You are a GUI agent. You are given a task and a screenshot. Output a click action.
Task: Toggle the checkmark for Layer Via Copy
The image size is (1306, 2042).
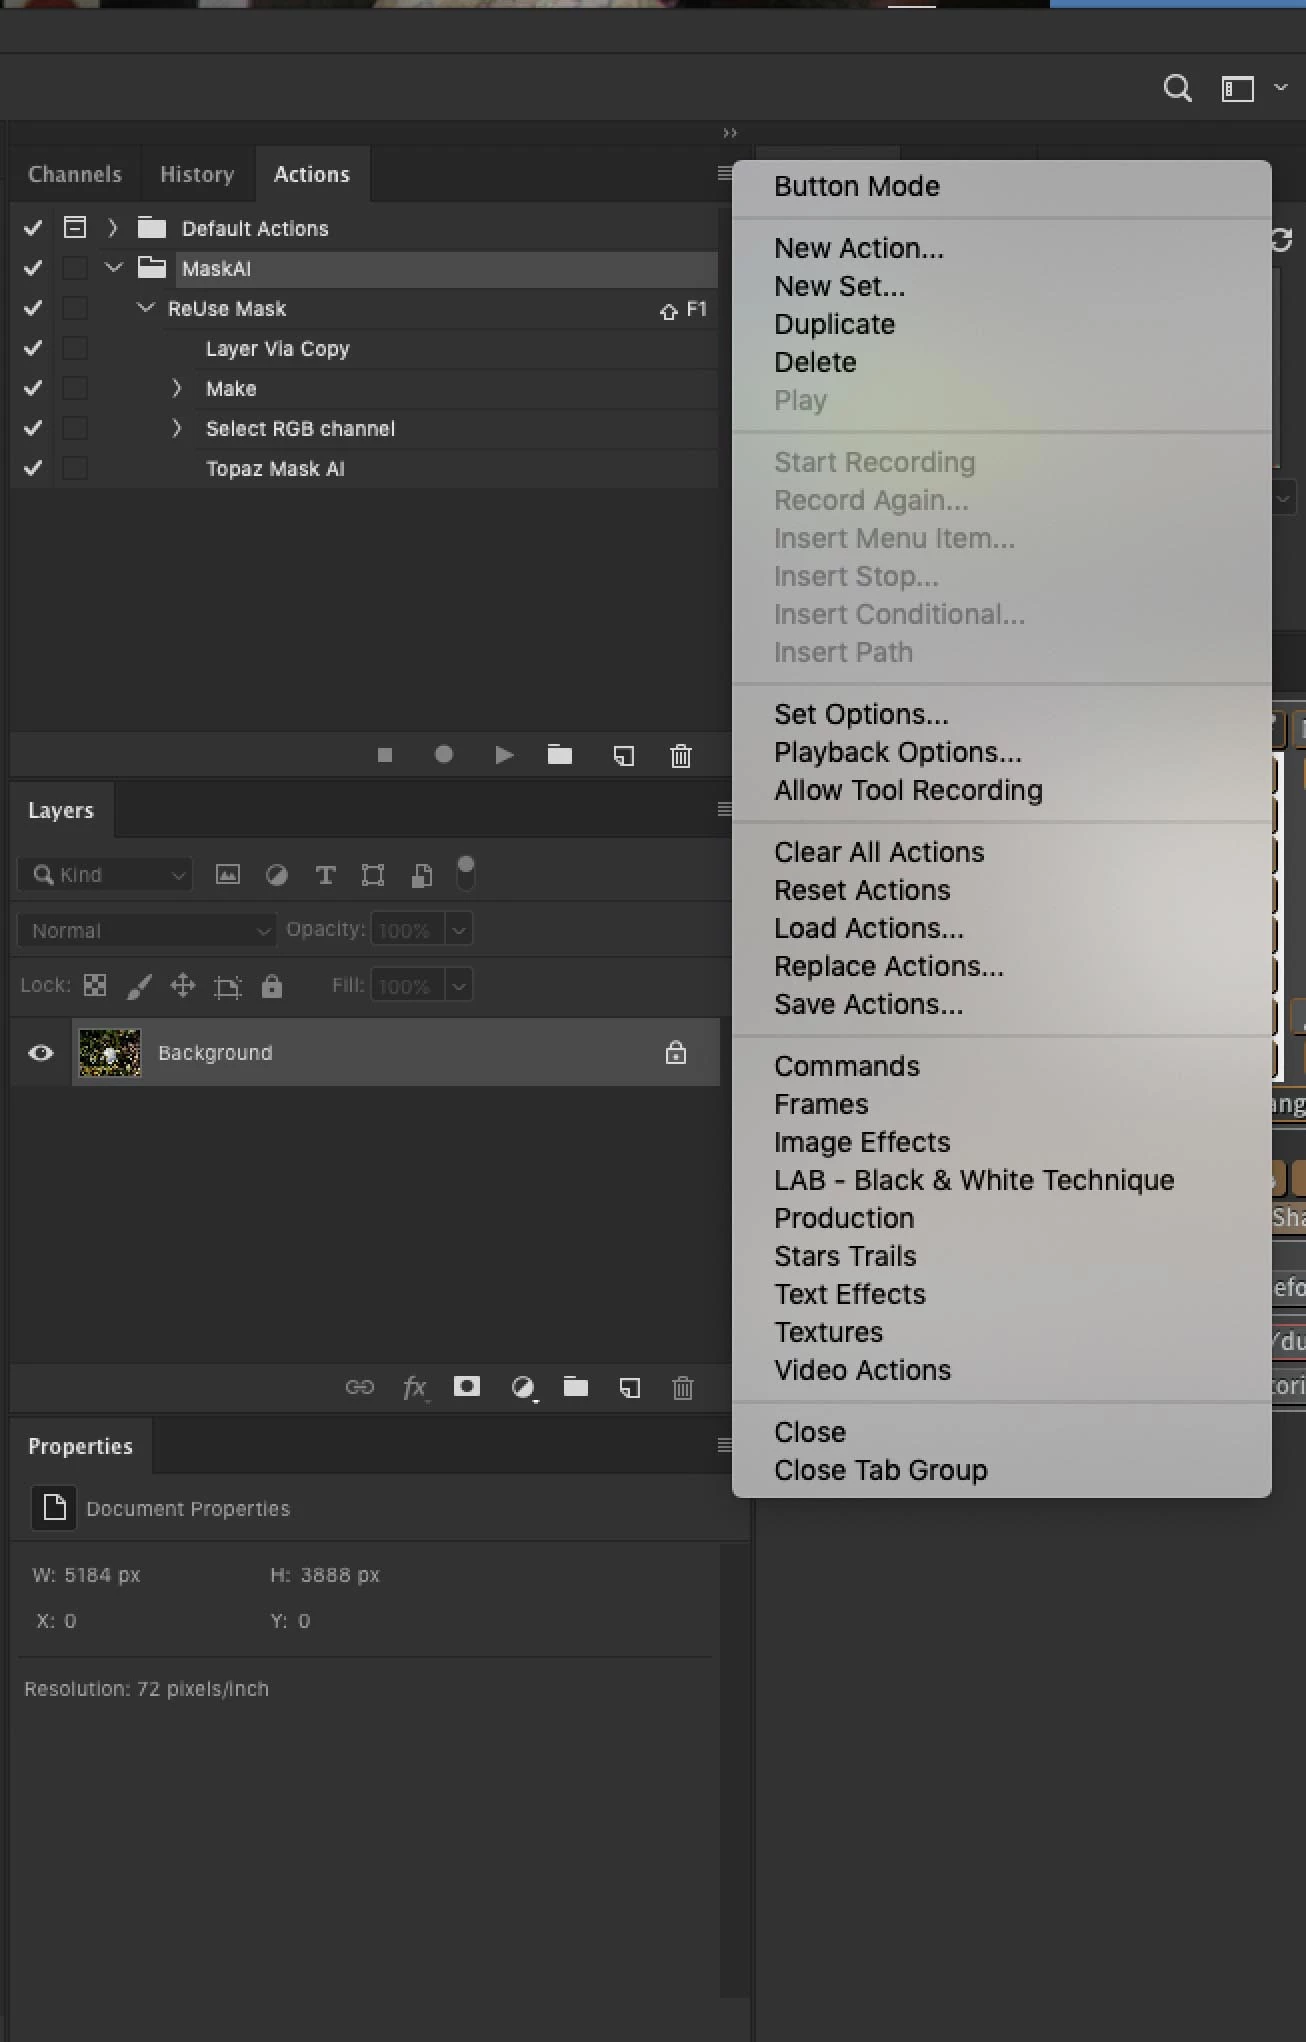(x=33, y=348)
